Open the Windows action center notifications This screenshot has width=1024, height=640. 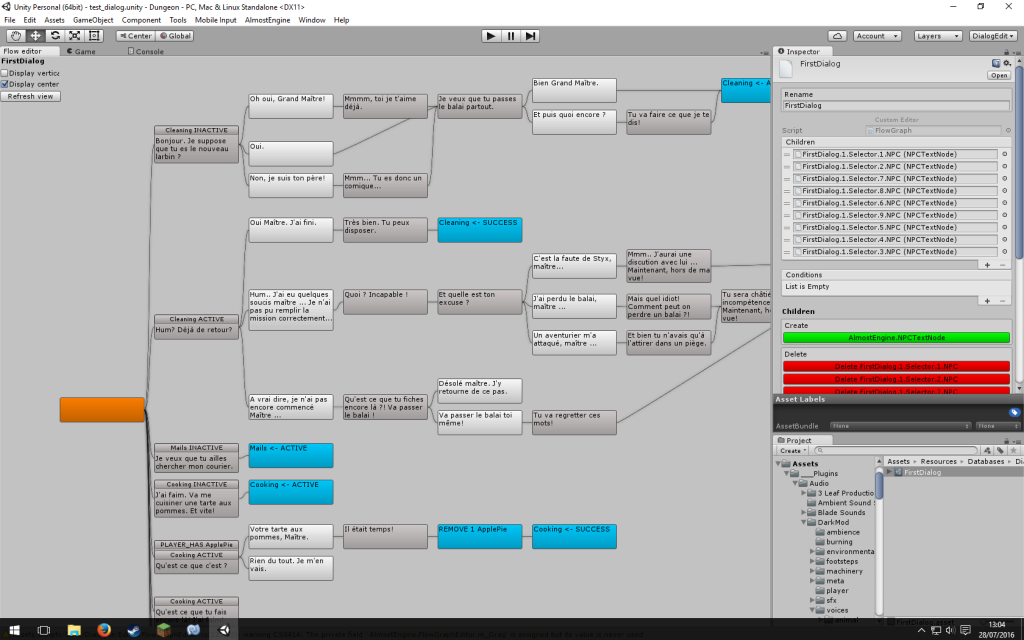[x=965, y=630]
